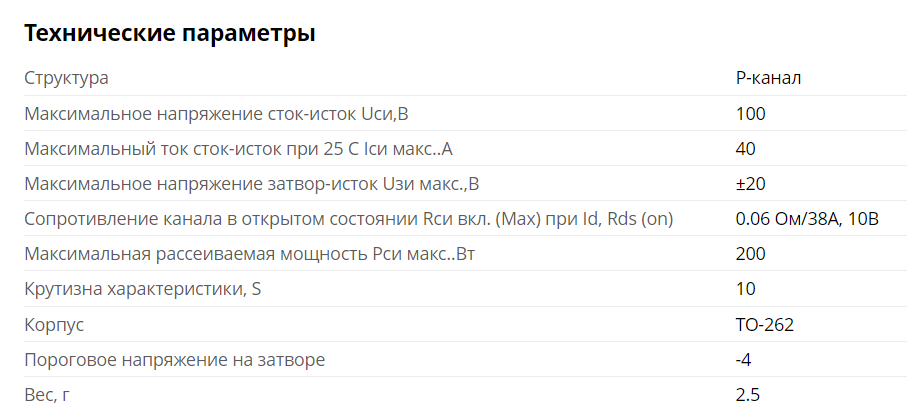This screenshot has height=416, width=907.
Task: Click the Р-канал value
Action: pos(768,78)
